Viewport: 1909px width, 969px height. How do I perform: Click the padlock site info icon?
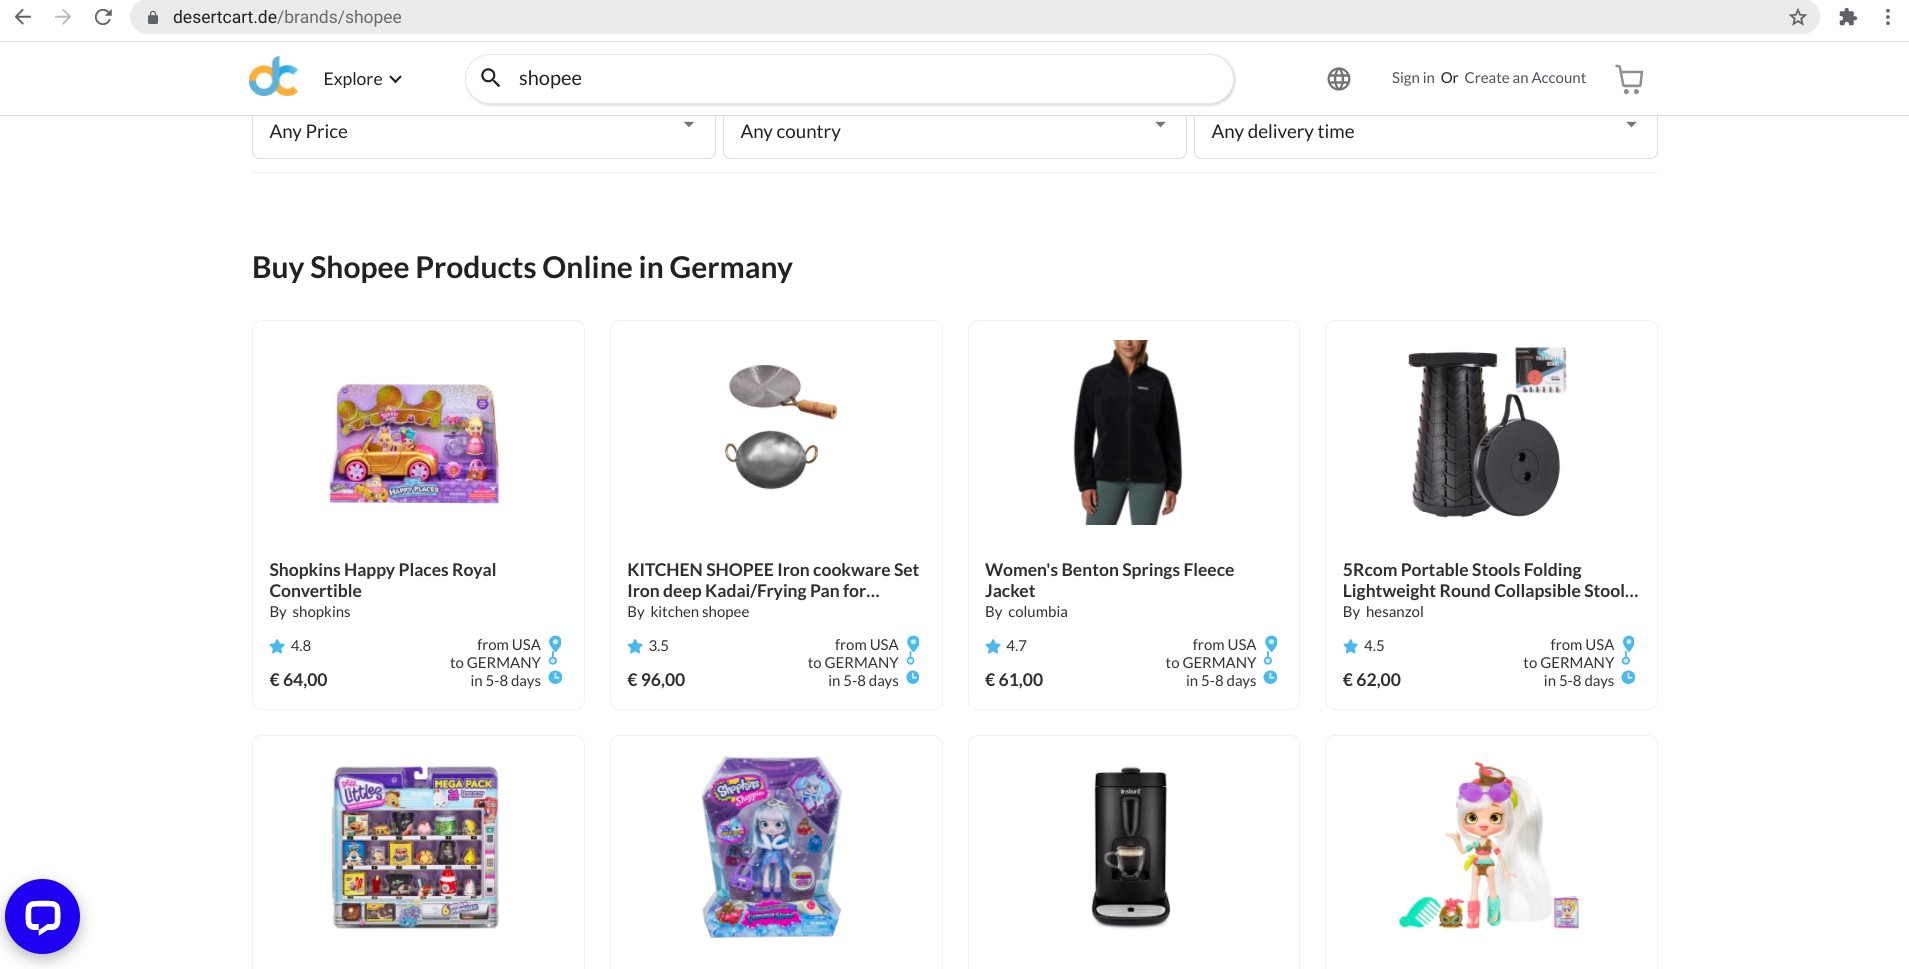153,18
